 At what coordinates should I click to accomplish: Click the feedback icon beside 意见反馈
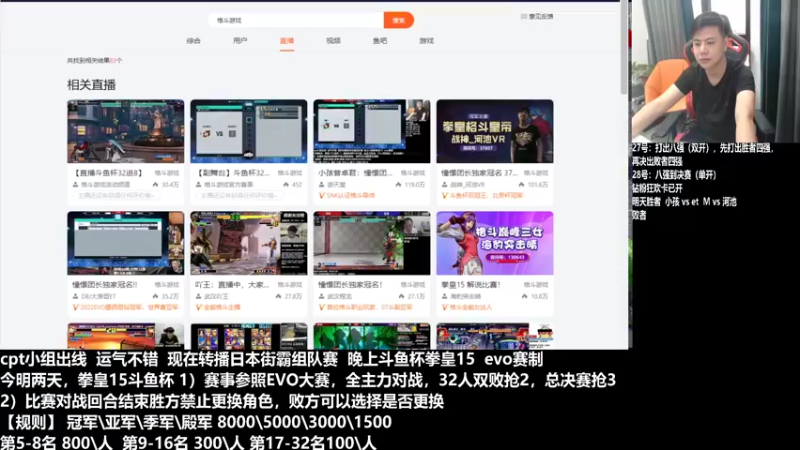coord(523,16)
